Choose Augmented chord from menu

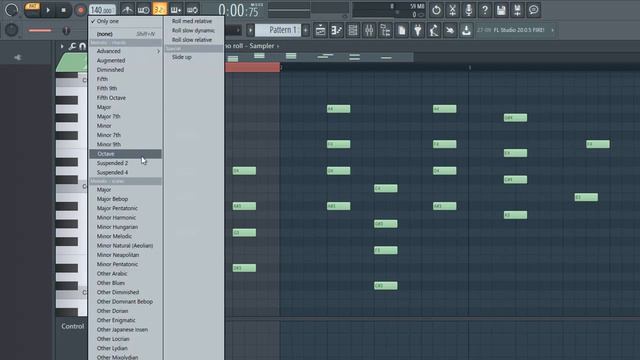coord(125,60)
